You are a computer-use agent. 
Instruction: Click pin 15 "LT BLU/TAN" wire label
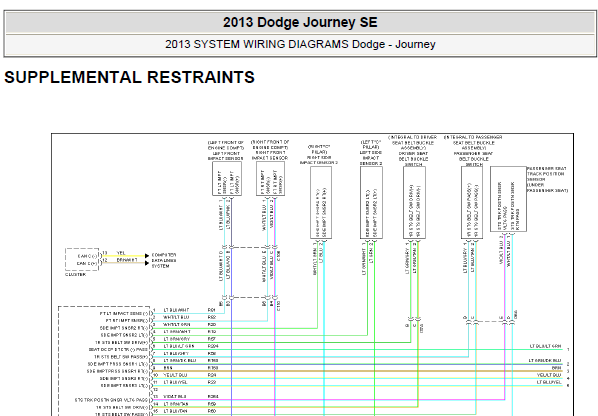click(x=176, y=411)
